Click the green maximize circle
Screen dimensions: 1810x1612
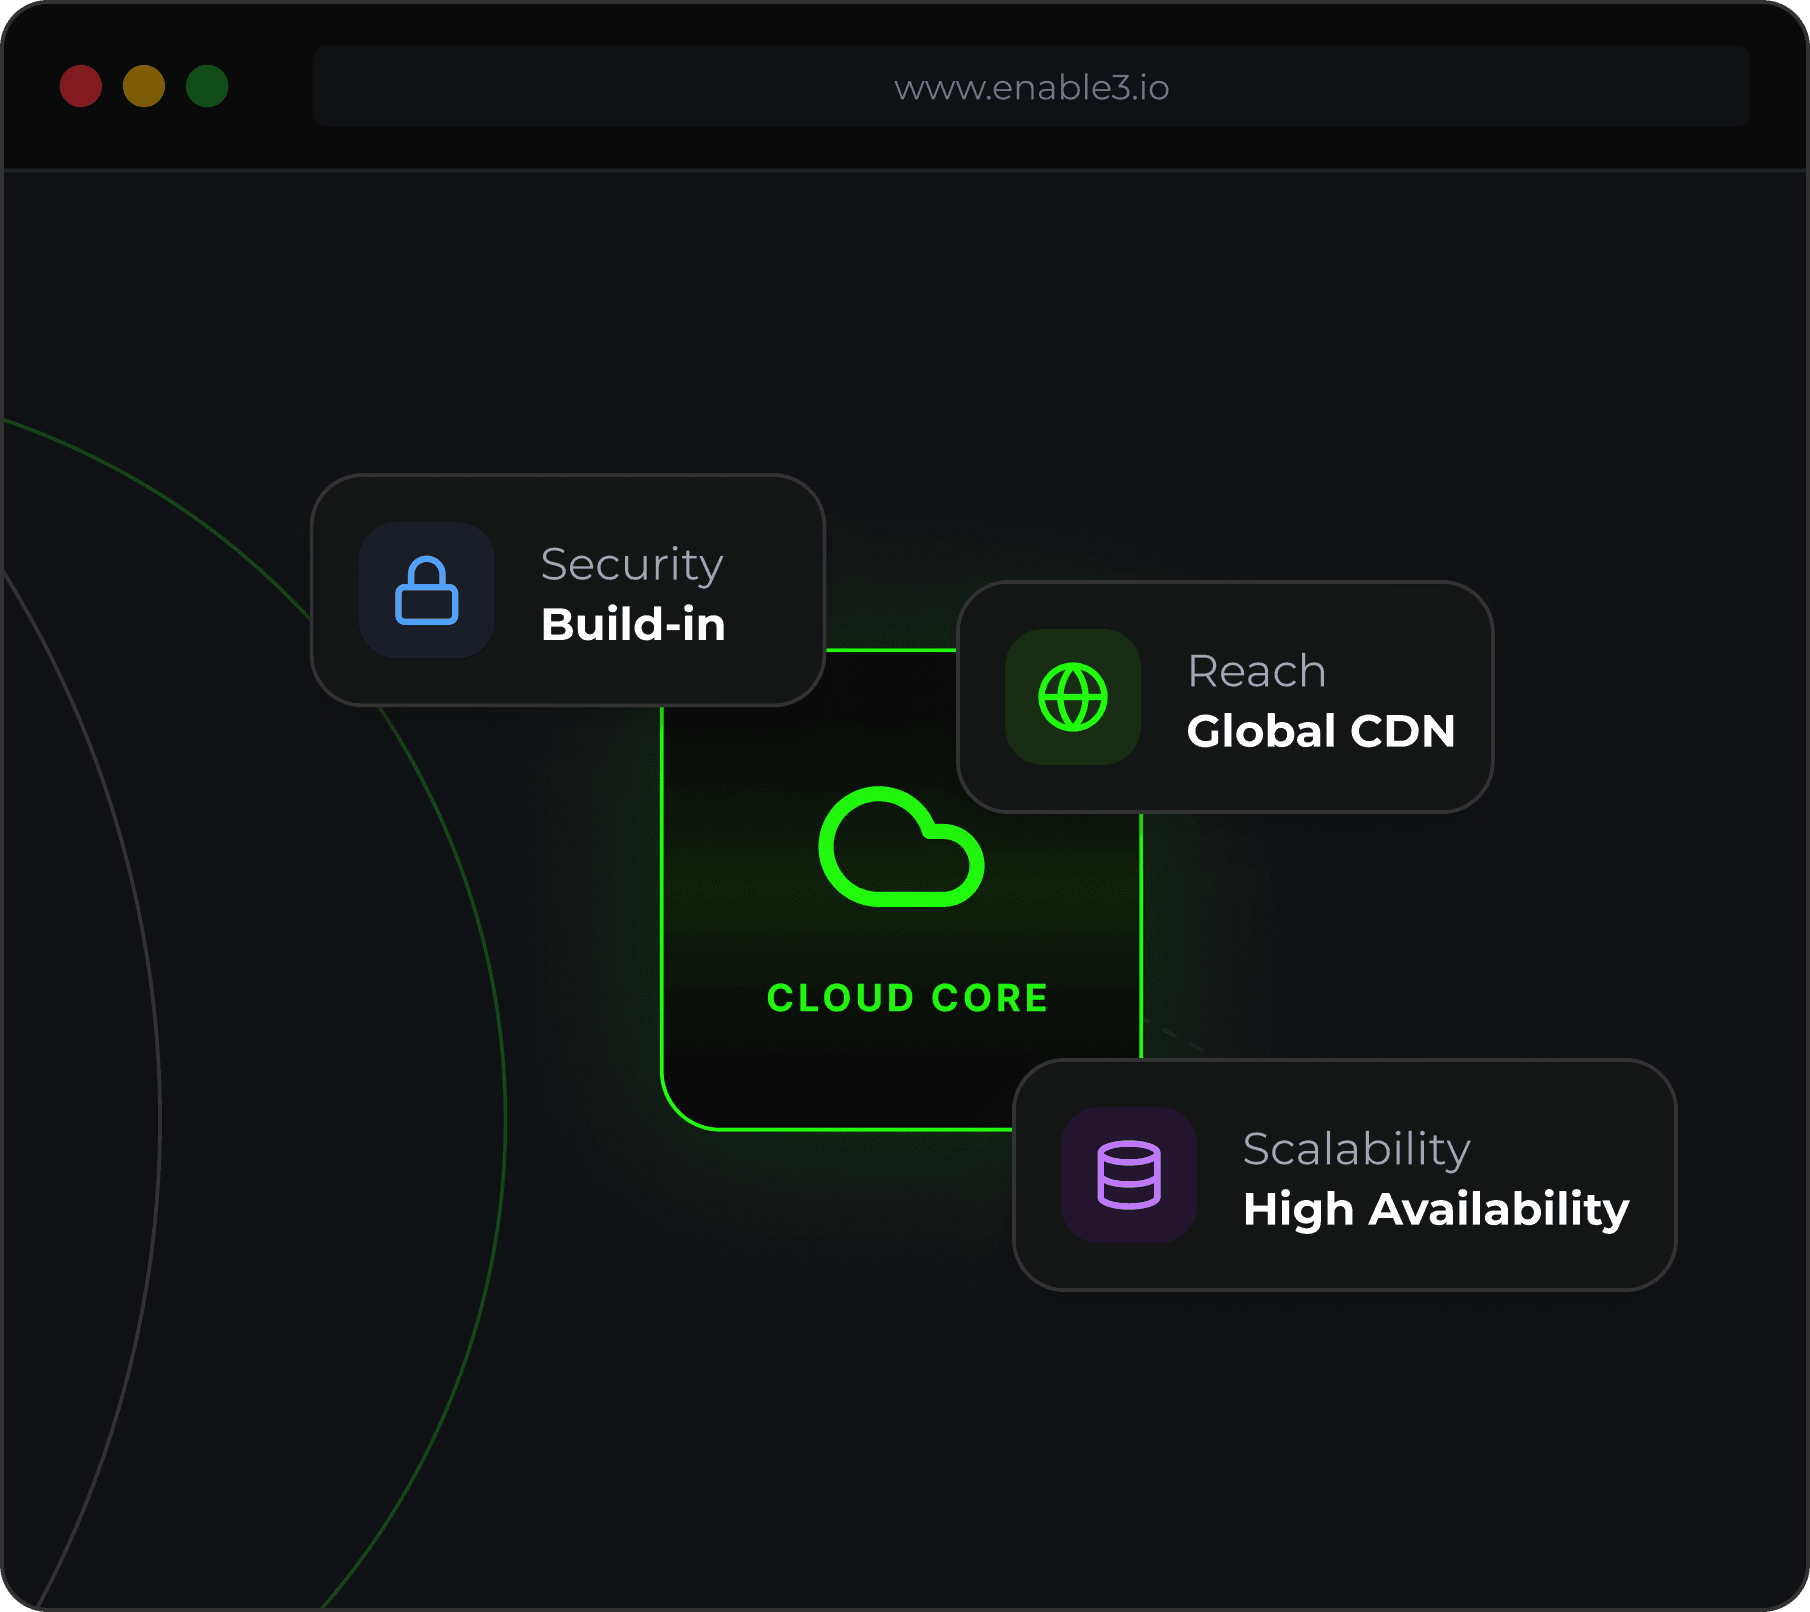(x=207, y=86)
